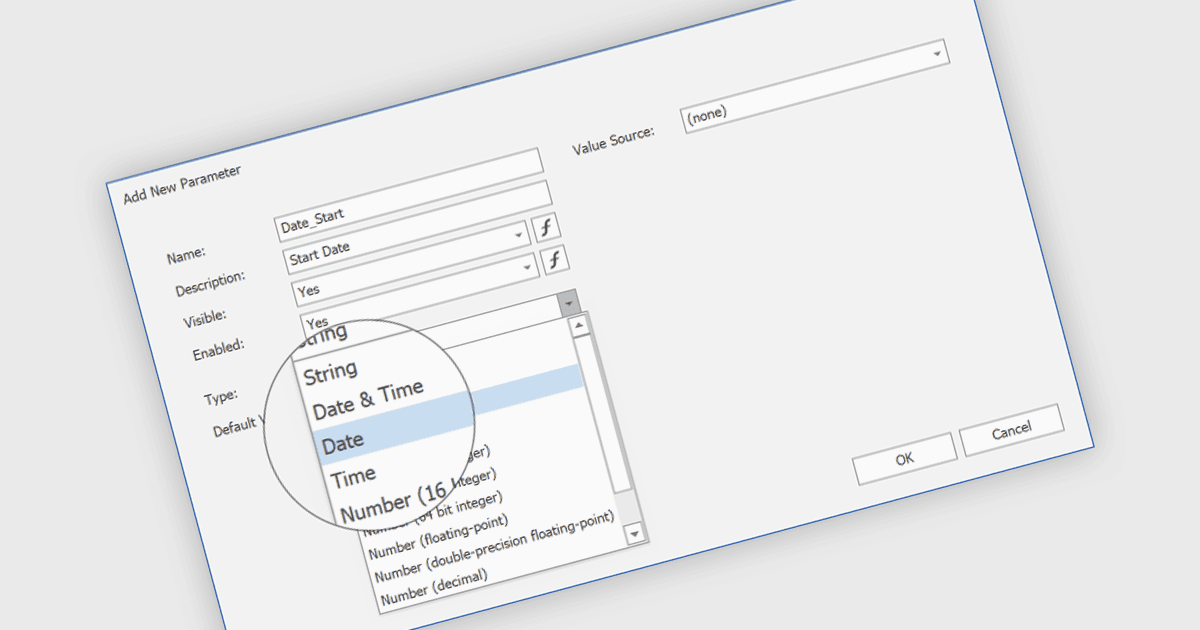The image size is (1200, 630).
Task: Collapse the open type list via gray arrow button
Action: (568, 302)
